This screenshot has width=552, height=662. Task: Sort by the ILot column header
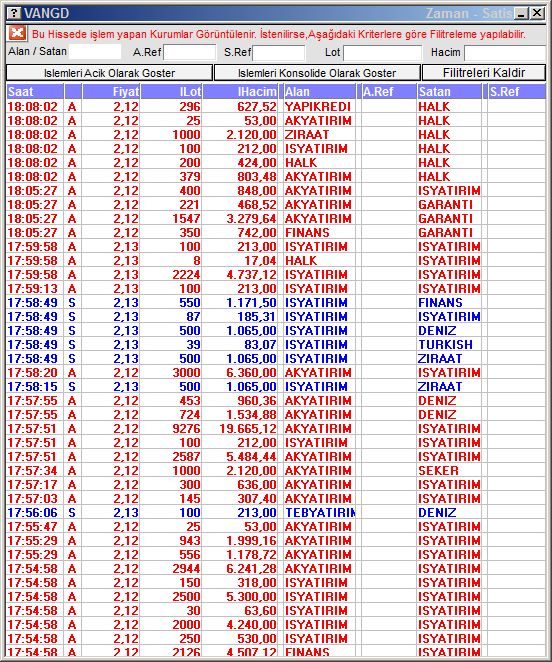(171, 92)
